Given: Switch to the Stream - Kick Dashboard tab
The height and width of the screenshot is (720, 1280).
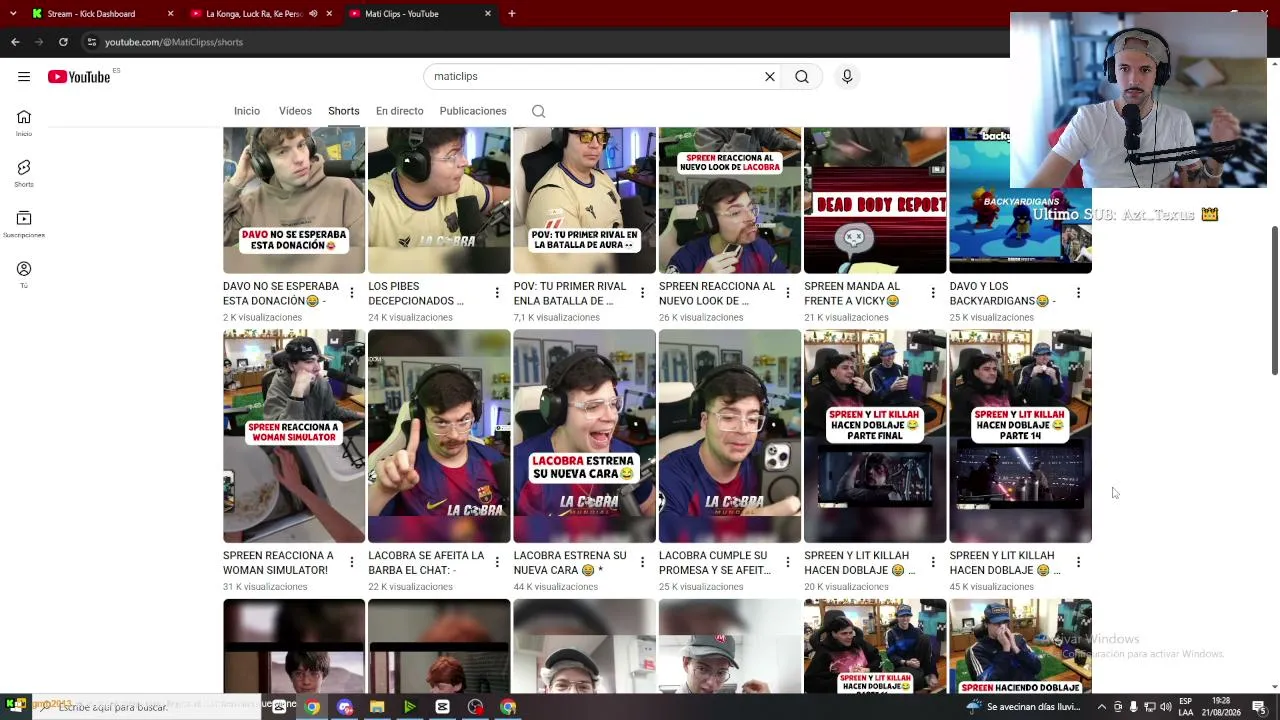Looking at the screenshot, I should click(x=100, y=14).
